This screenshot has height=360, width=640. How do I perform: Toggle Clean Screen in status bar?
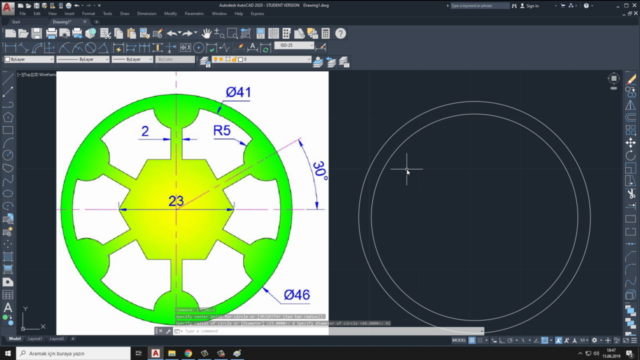coord(626,340)
